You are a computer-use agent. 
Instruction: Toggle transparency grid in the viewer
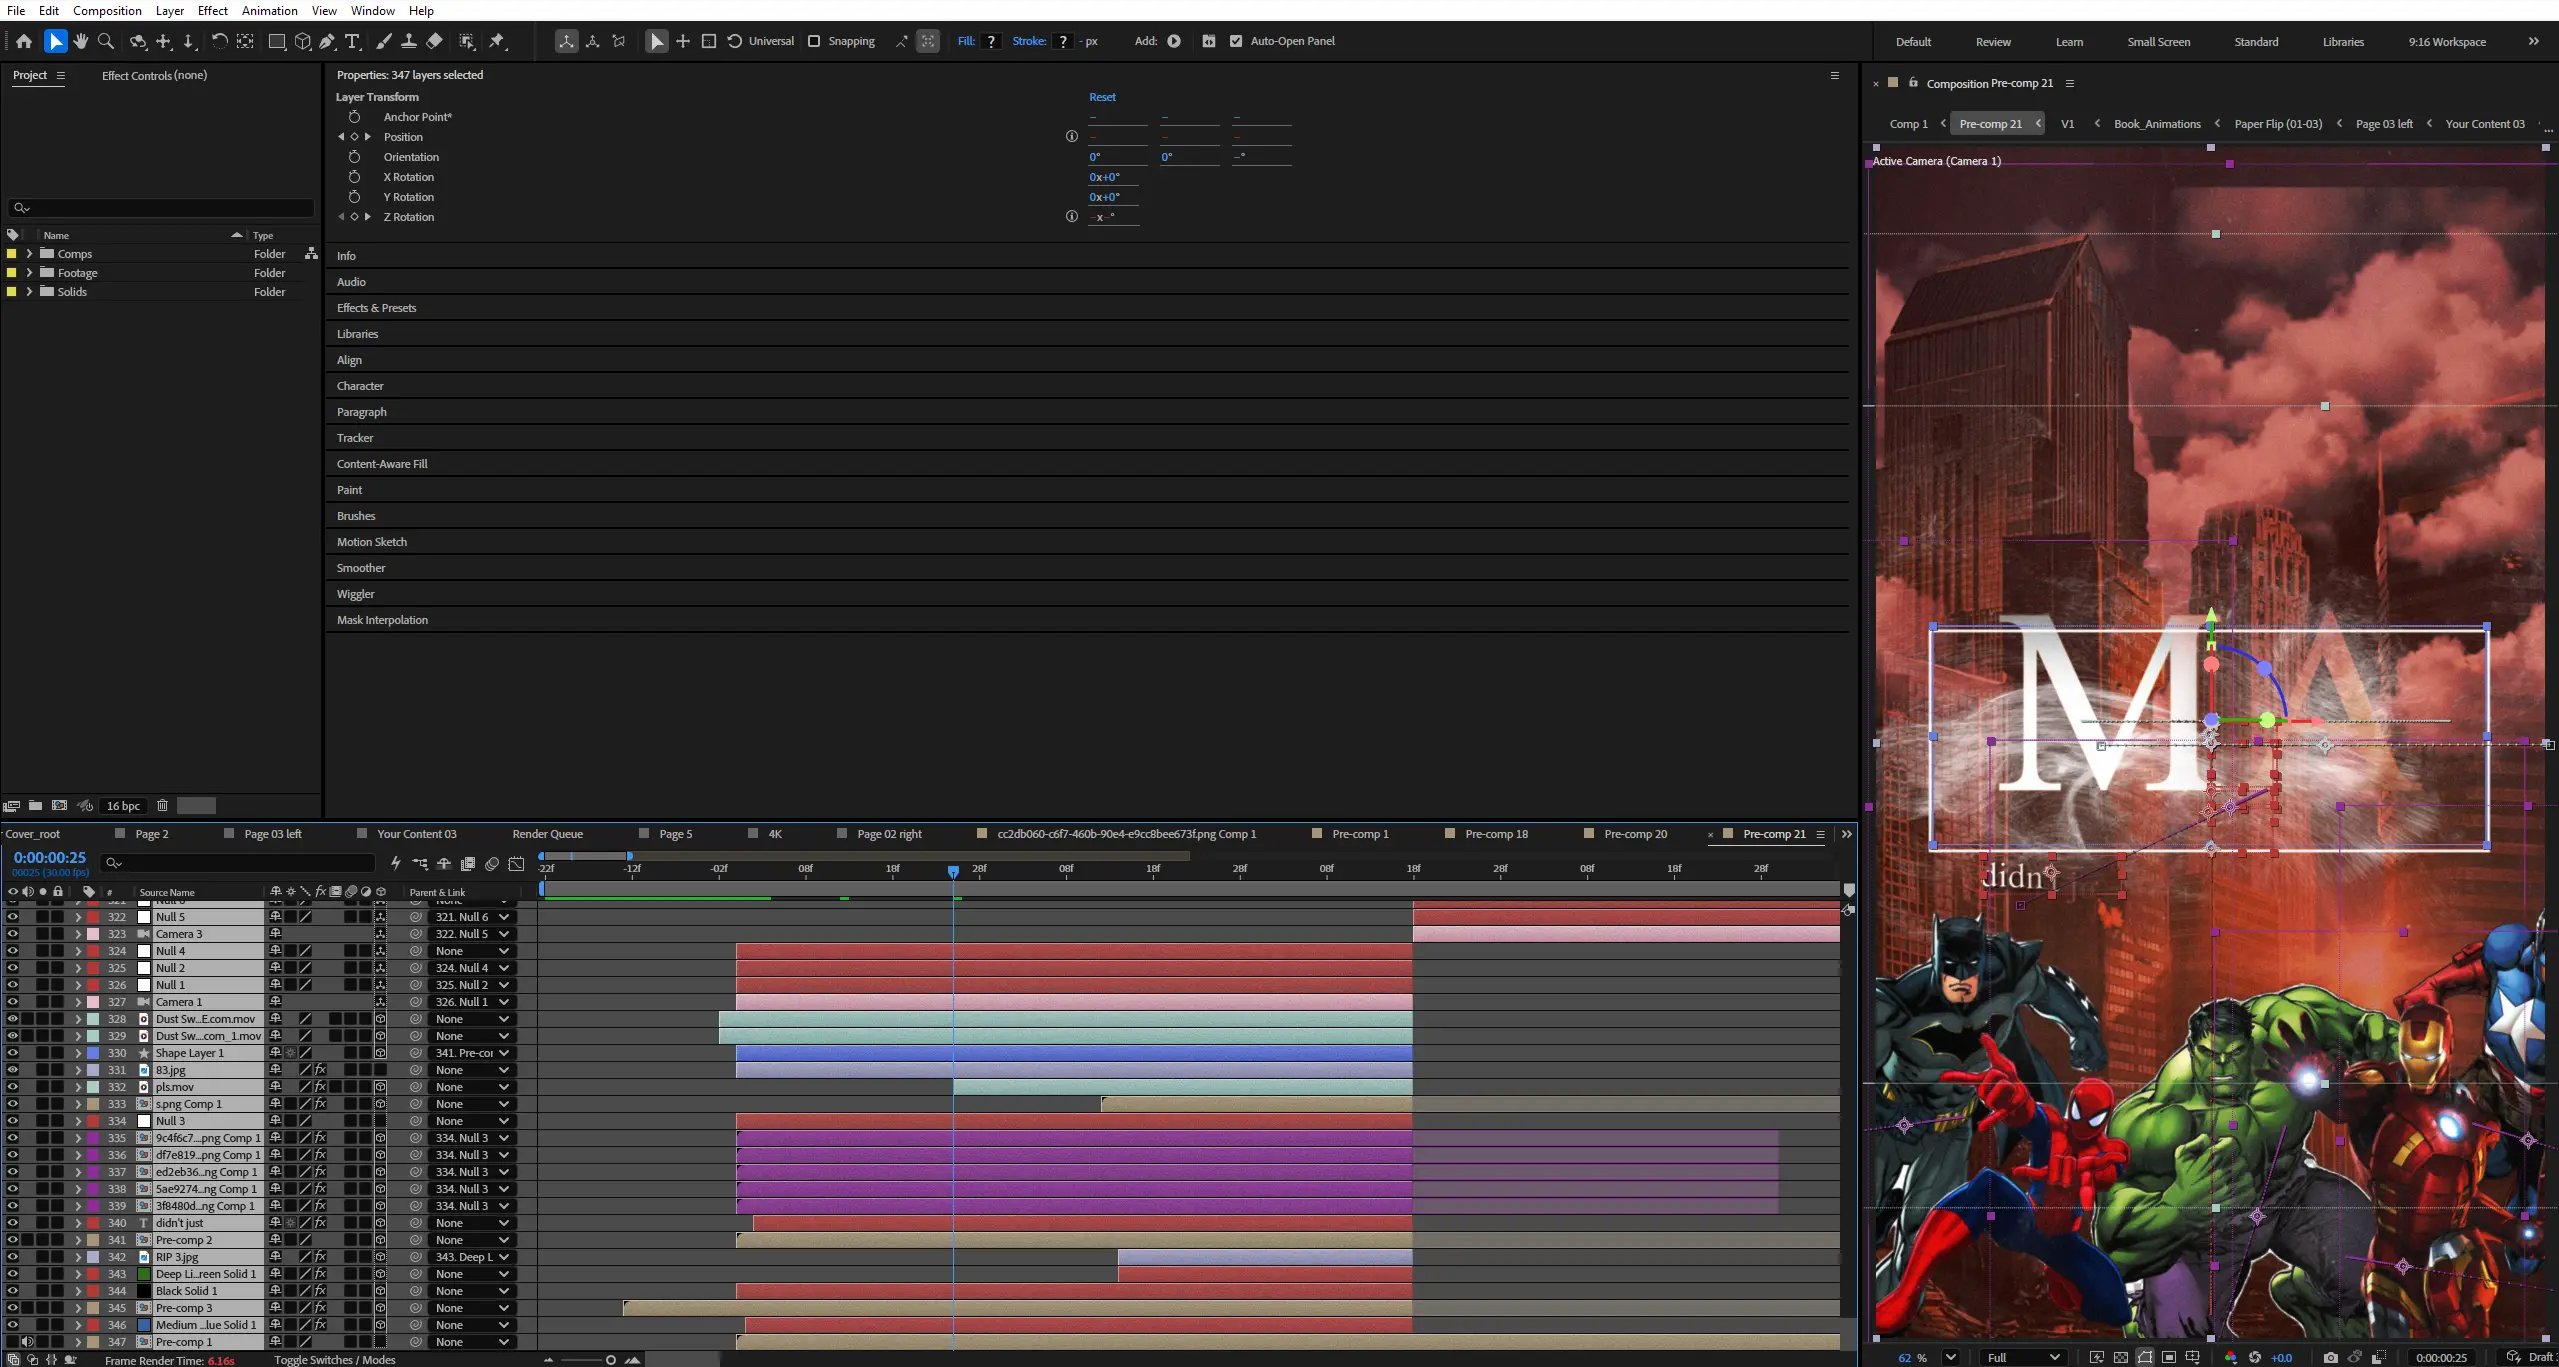point(2121,1357)
